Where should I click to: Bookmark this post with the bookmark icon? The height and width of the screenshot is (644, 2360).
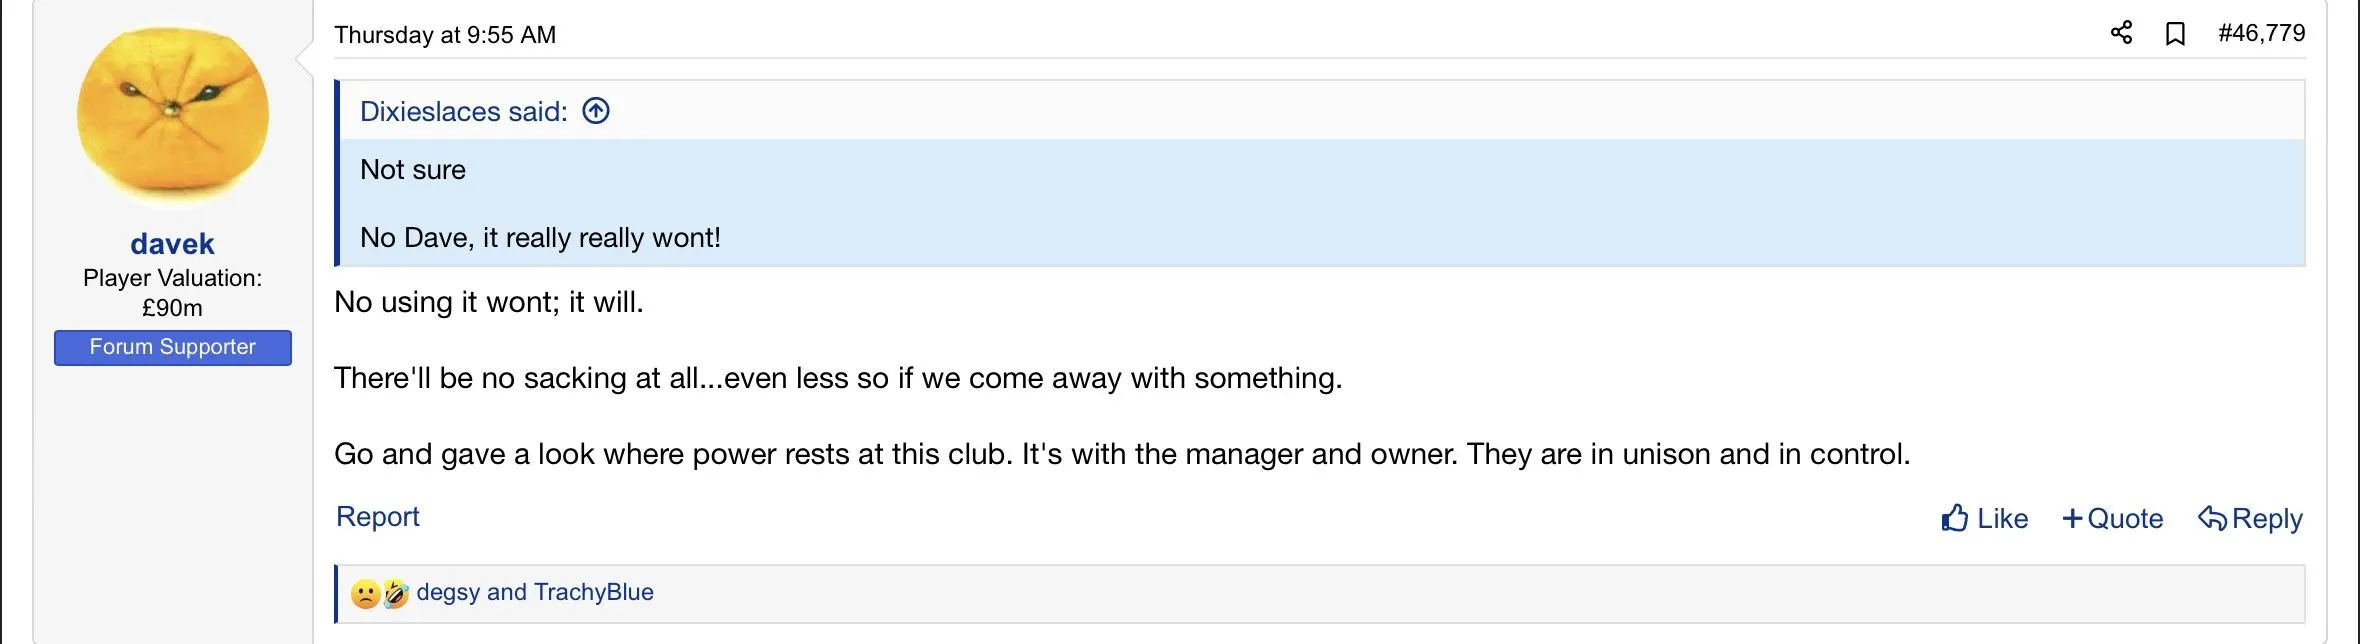[2175, 34]
